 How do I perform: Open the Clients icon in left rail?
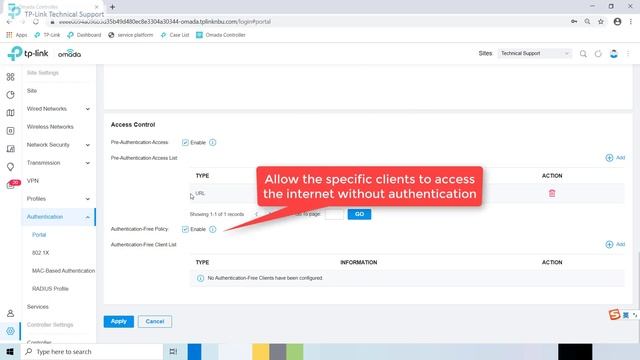pos(11,149)
